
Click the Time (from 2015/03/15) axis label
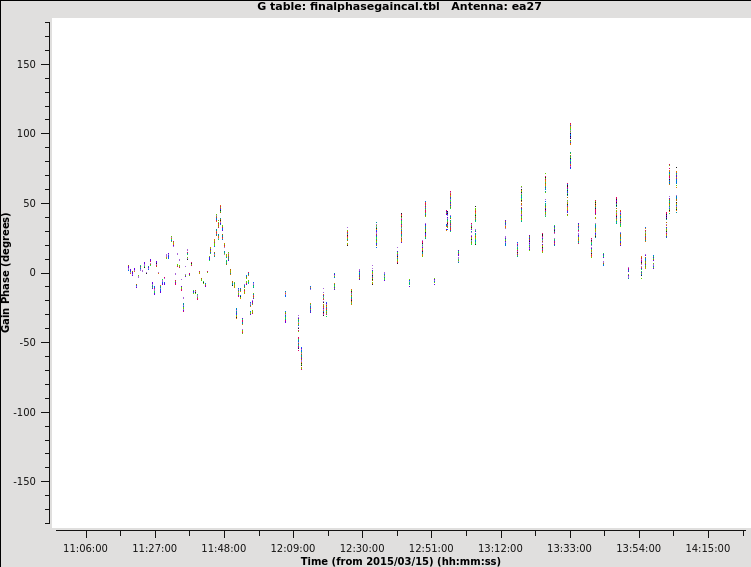point(400,561)
